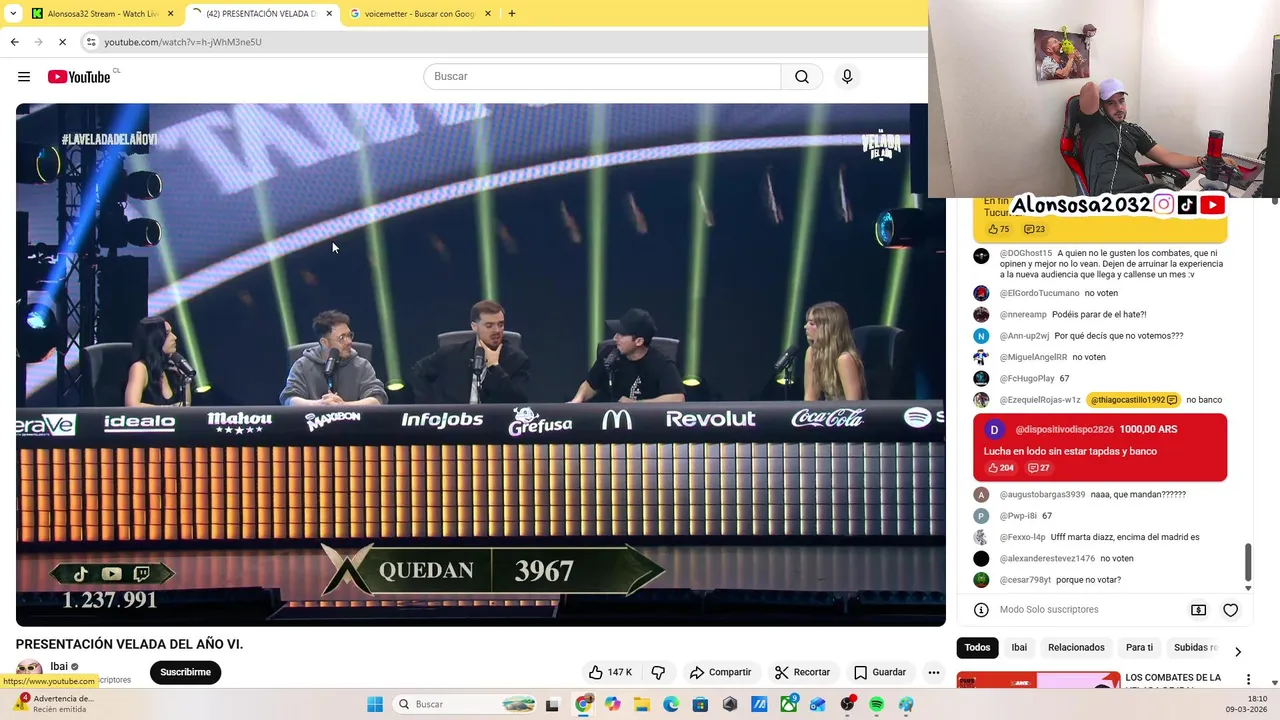Open Microsoft Edge from the taskbar
The height and width of the screenshot is (720, 1280).
671,704
